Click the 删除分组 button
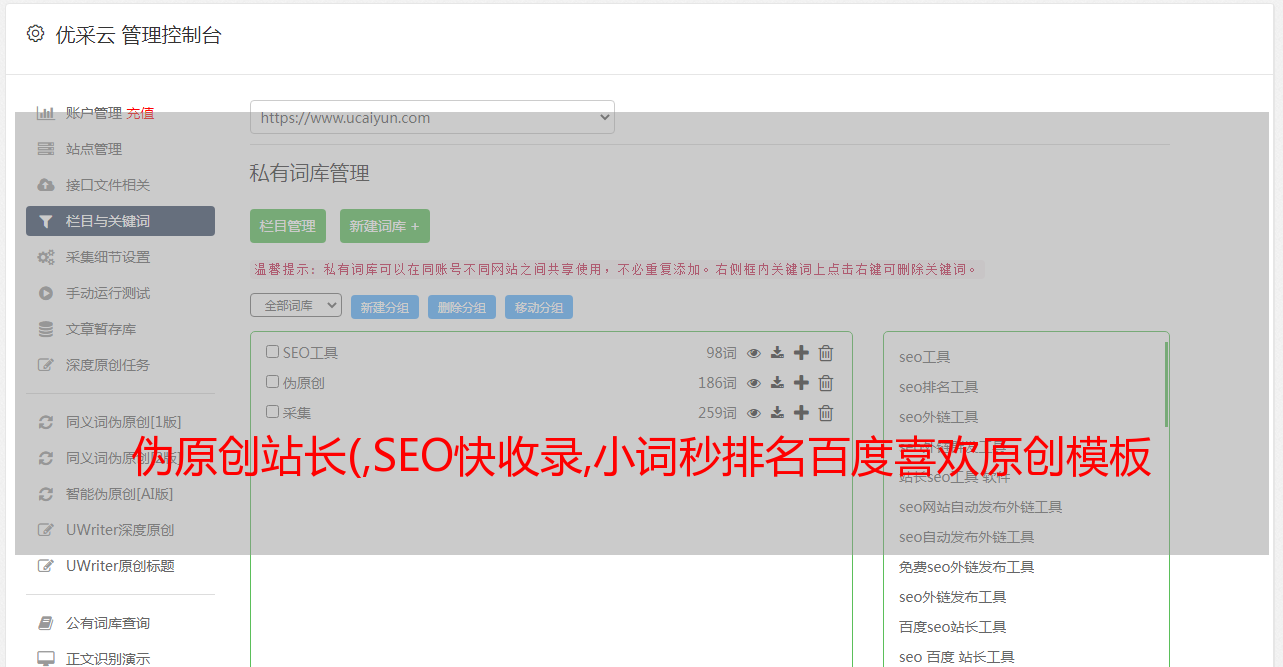 click(462, 307)
